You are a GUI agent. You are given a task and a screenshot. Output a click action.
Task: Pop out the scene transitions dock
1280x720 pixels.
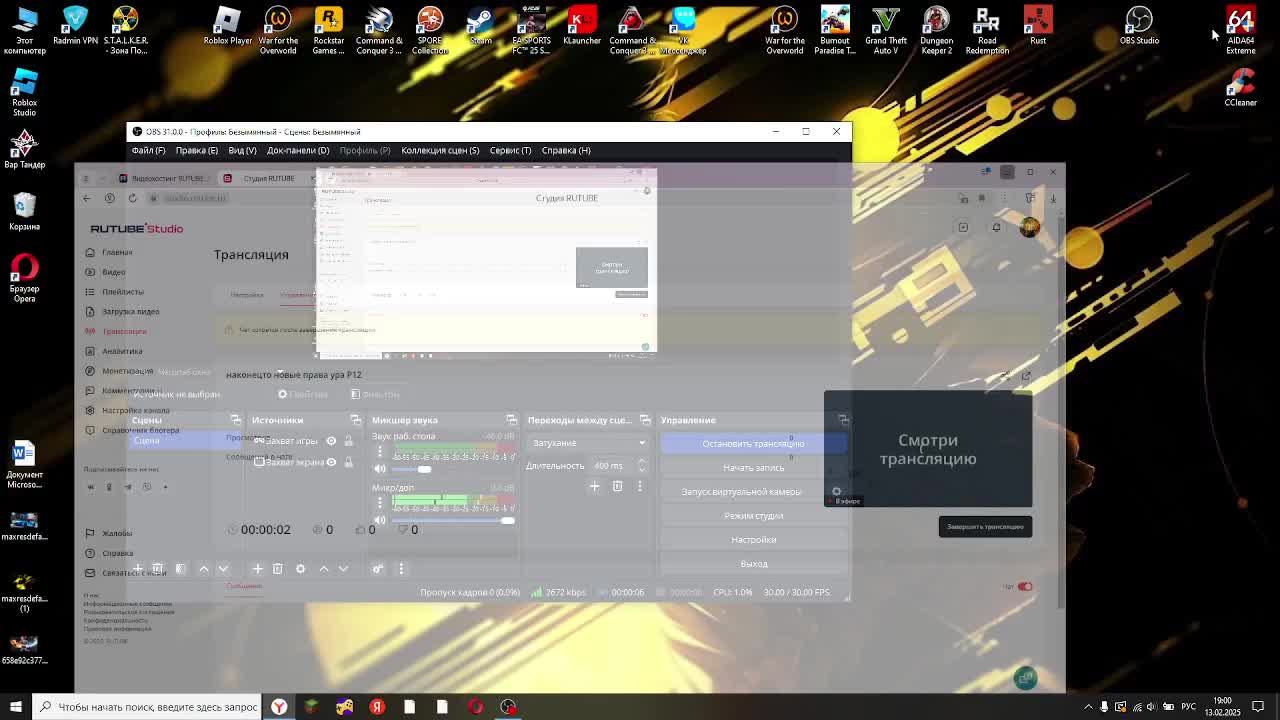645,420
